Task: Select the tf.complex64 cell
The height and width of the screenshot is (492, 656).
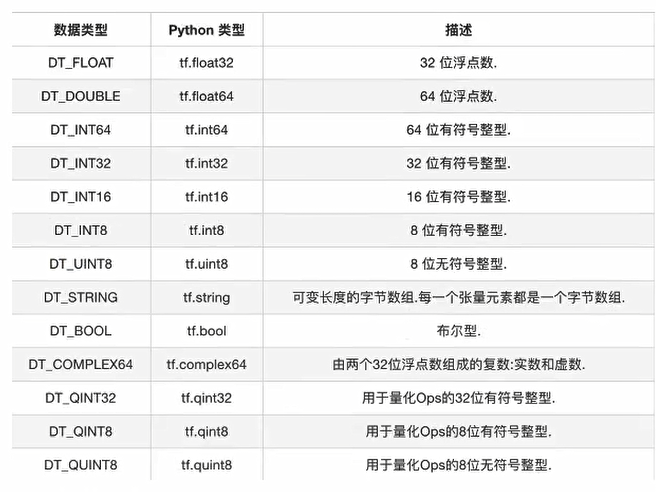Action: (x=207, y=364)
